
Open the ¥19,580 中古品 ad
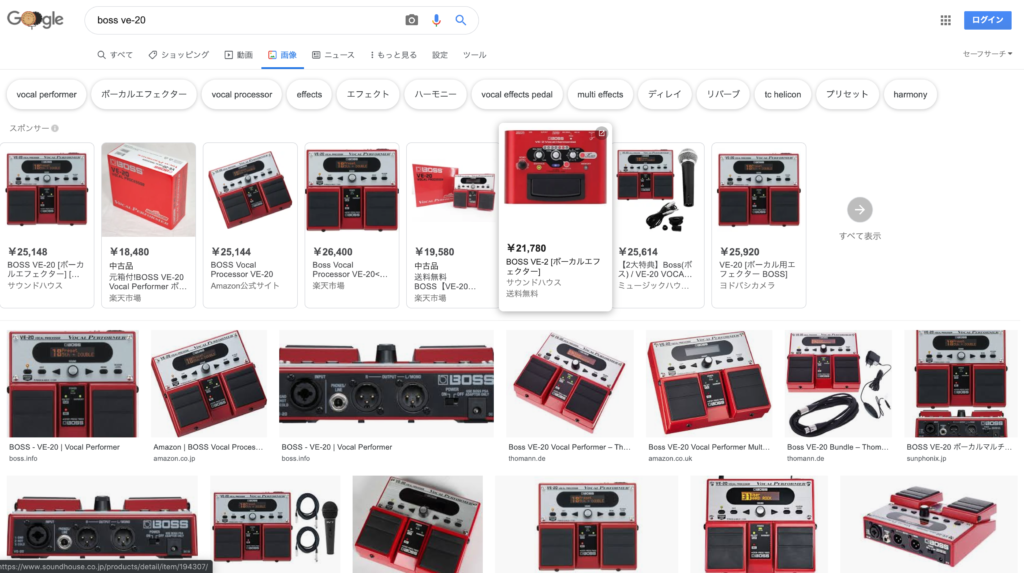point(453,225)
